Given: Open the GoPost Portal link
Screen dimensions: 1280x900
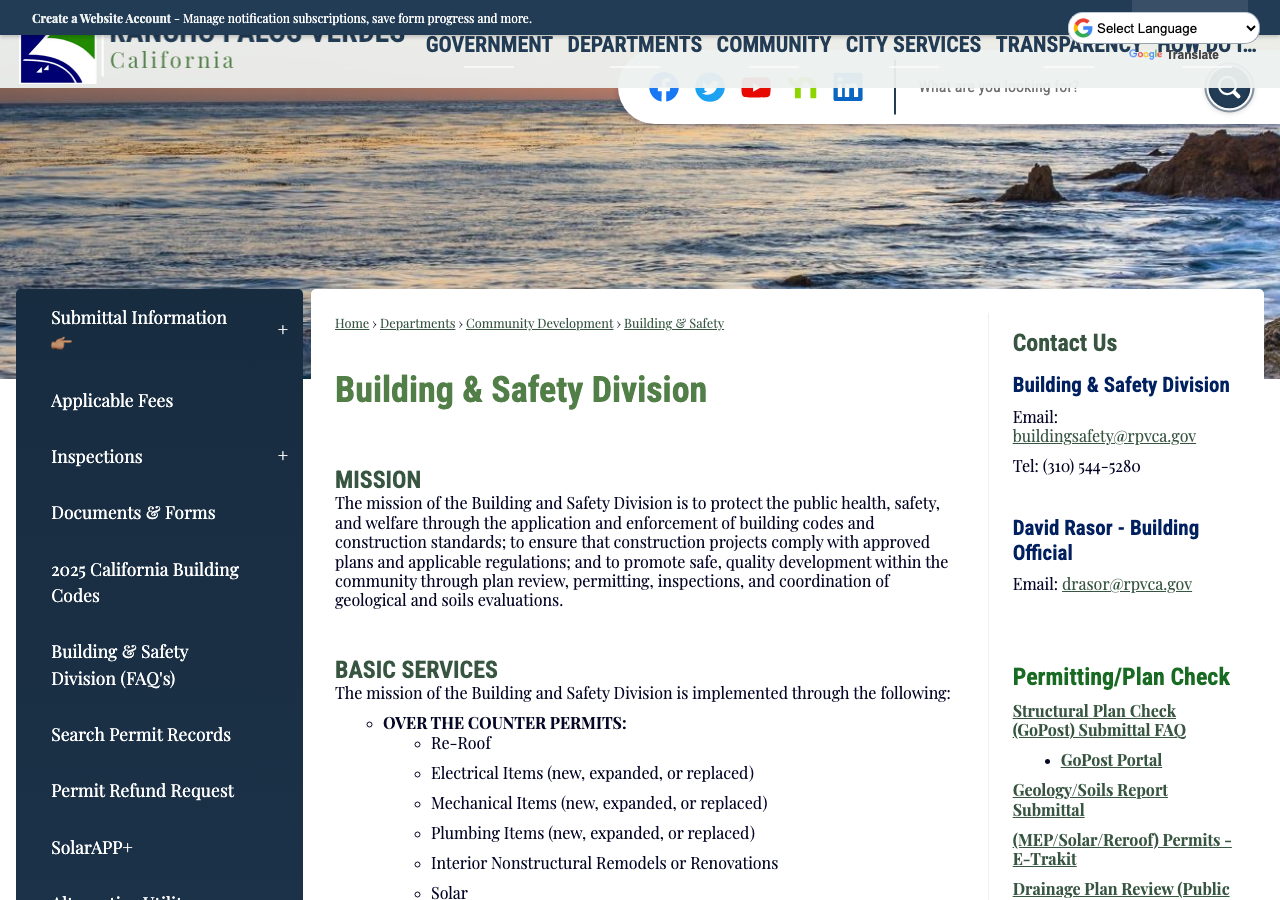Looking at the screenshot, I should pyautogui.click(x=1111, y=760).
